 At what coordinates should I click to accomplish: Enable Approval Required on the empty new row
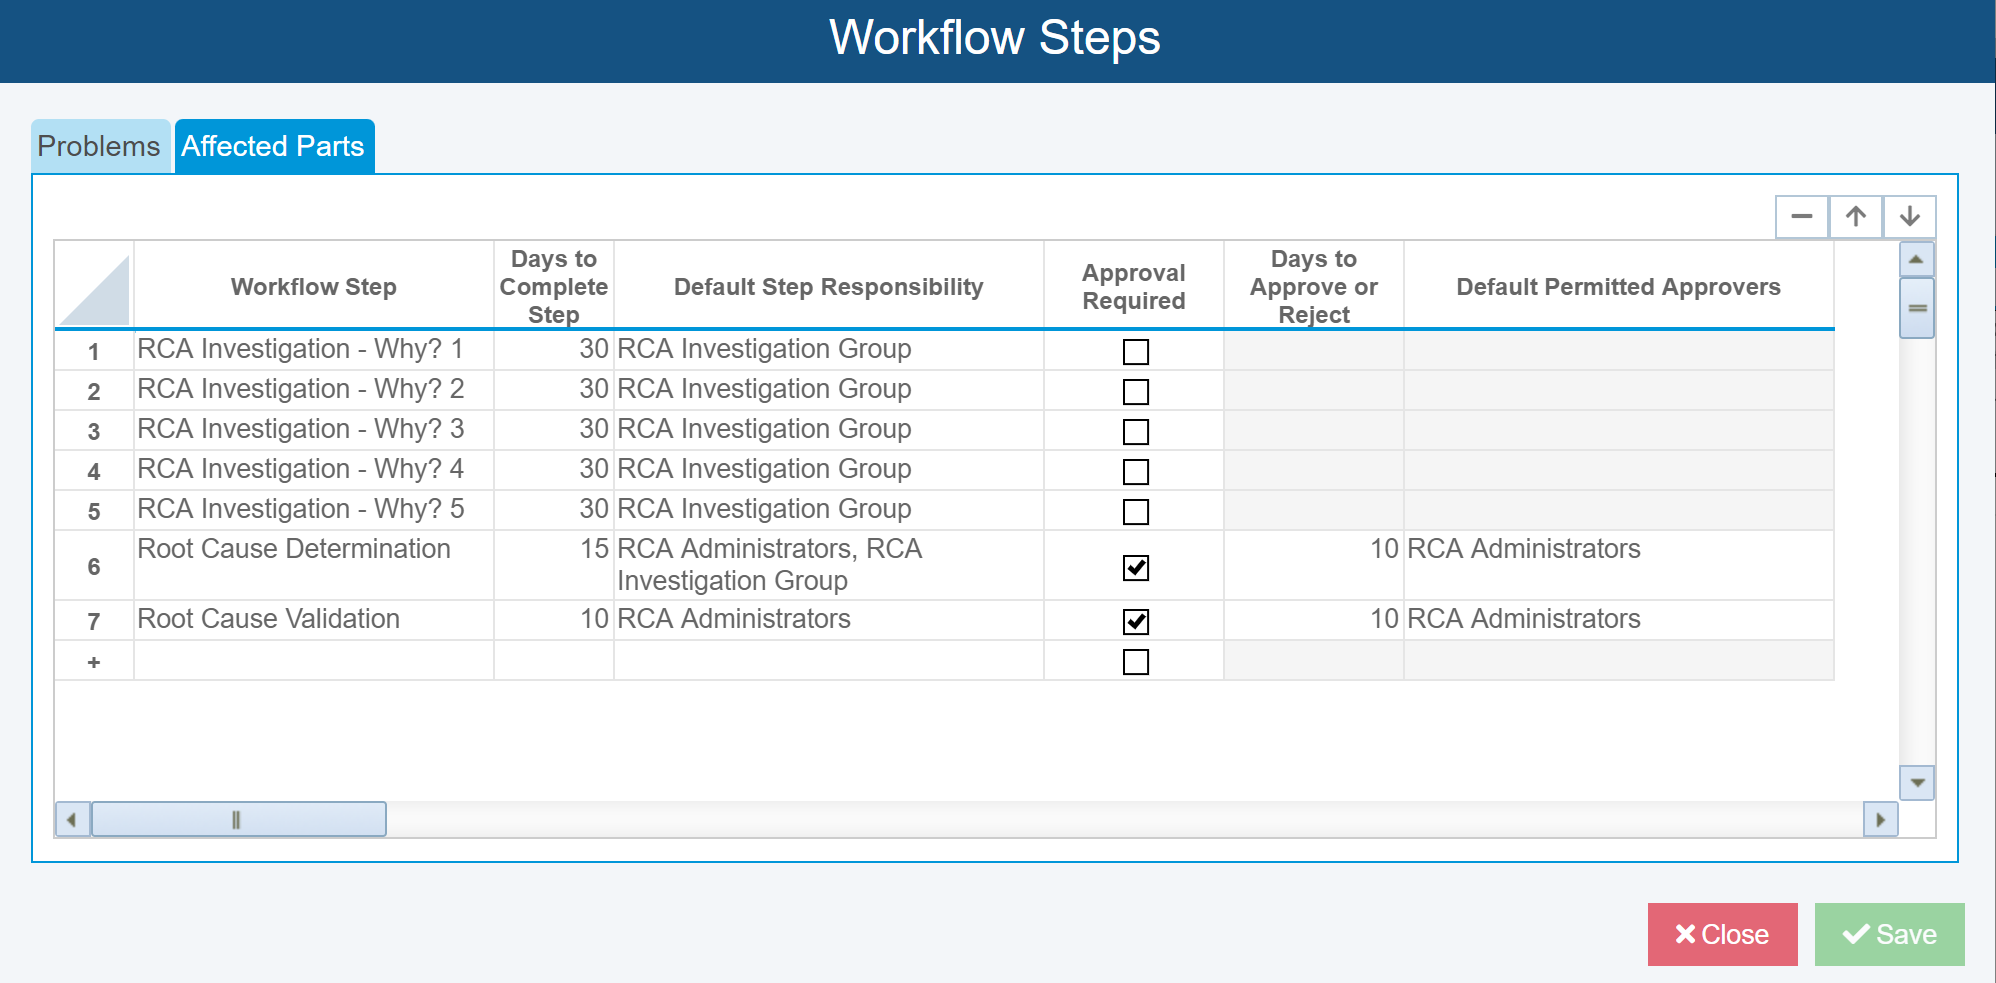click(x=1134, y=661)
